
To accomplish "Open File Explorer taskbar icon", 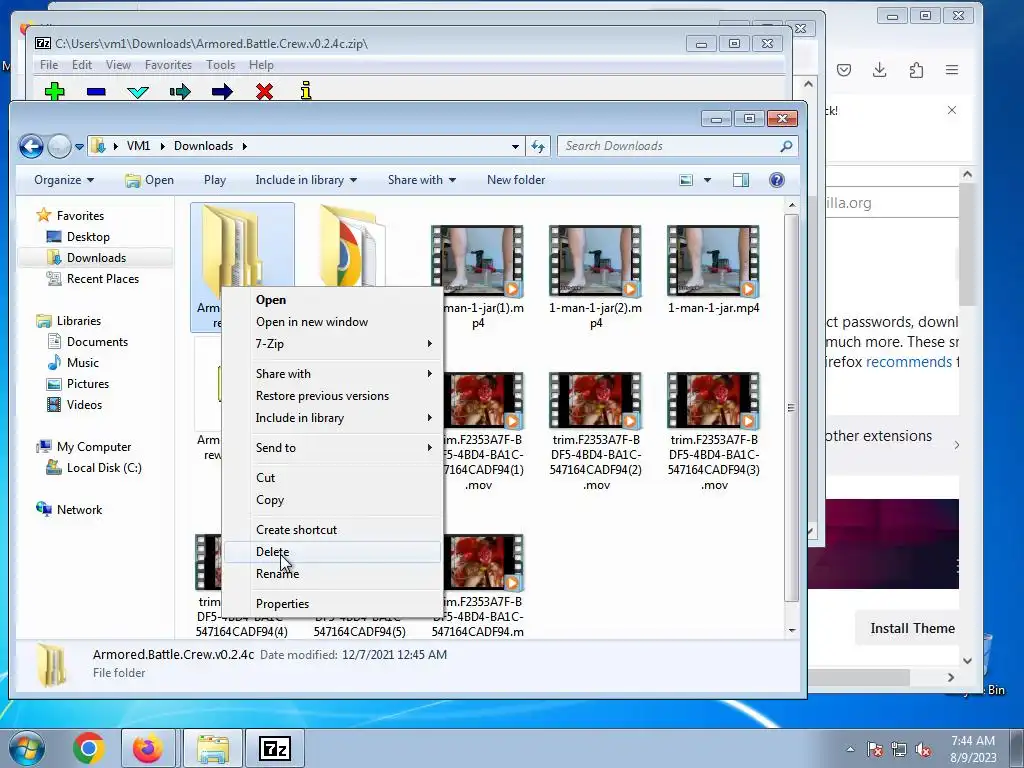I will 213,748.
